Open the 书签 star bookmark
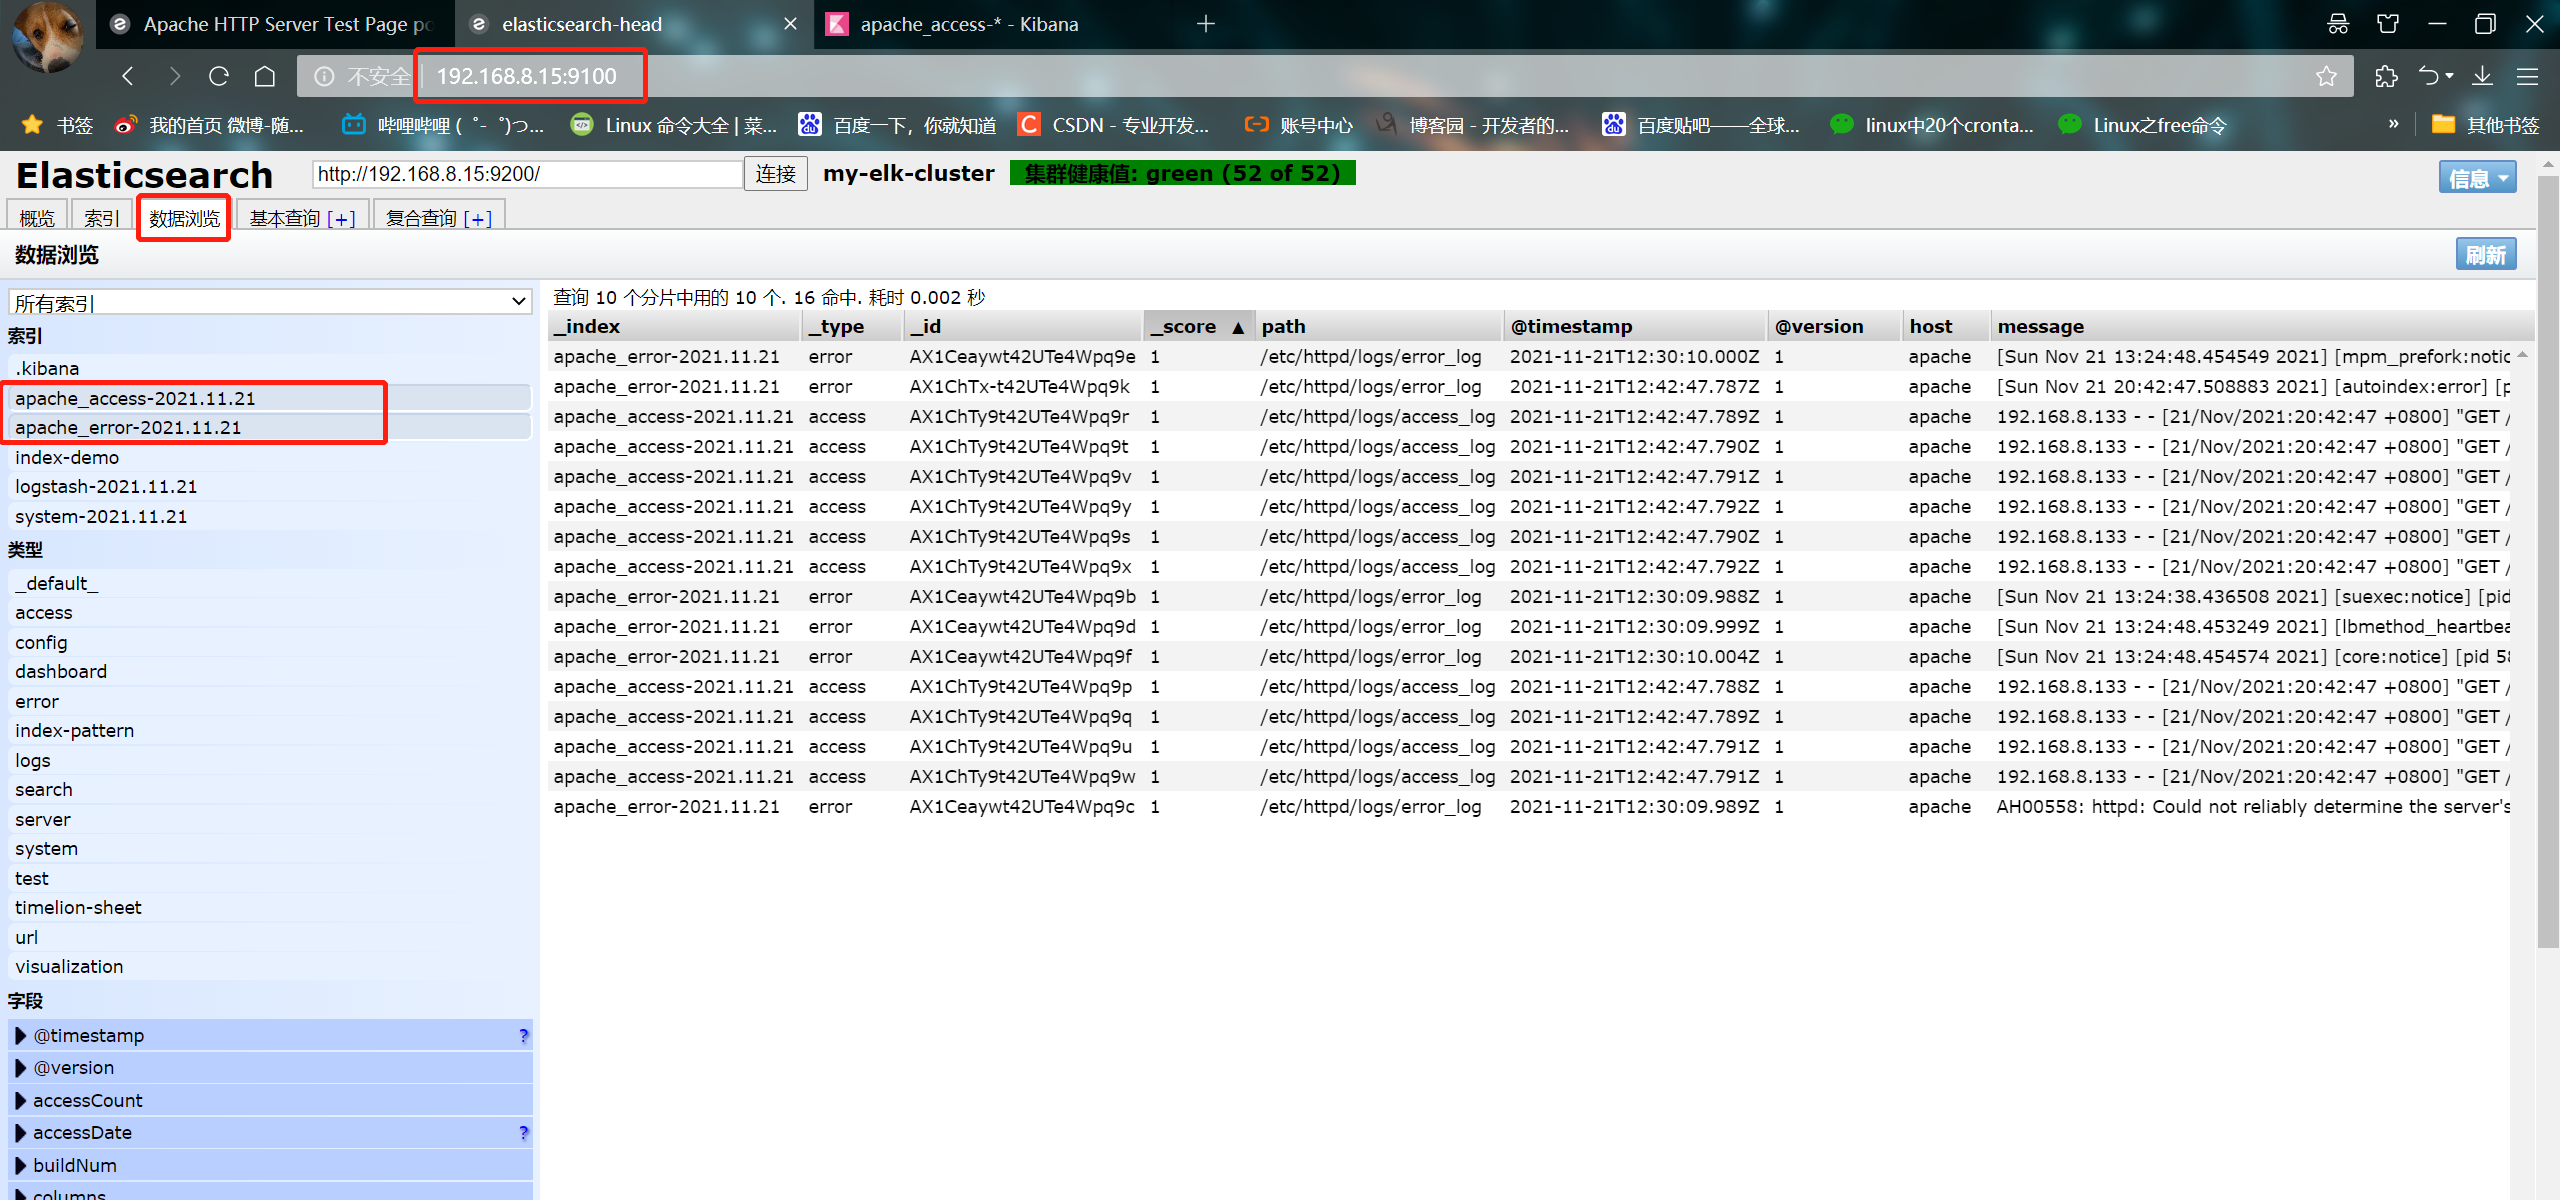 click(x=58, y=125)
